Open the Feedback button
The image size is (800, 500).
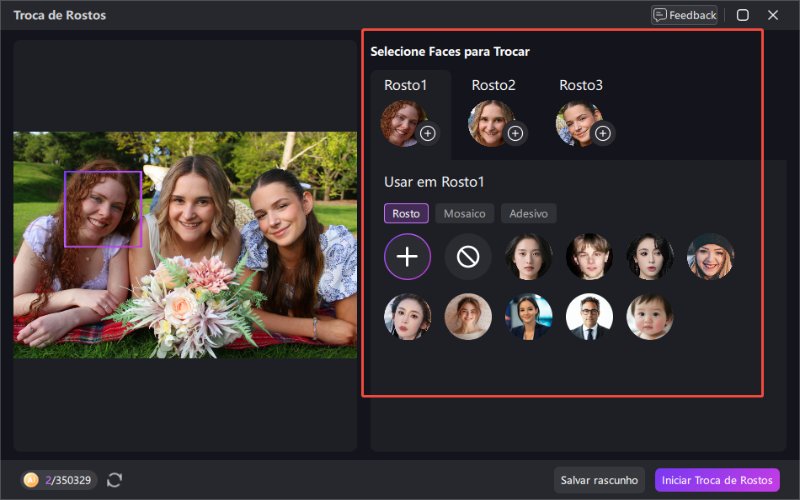point(684,15)
